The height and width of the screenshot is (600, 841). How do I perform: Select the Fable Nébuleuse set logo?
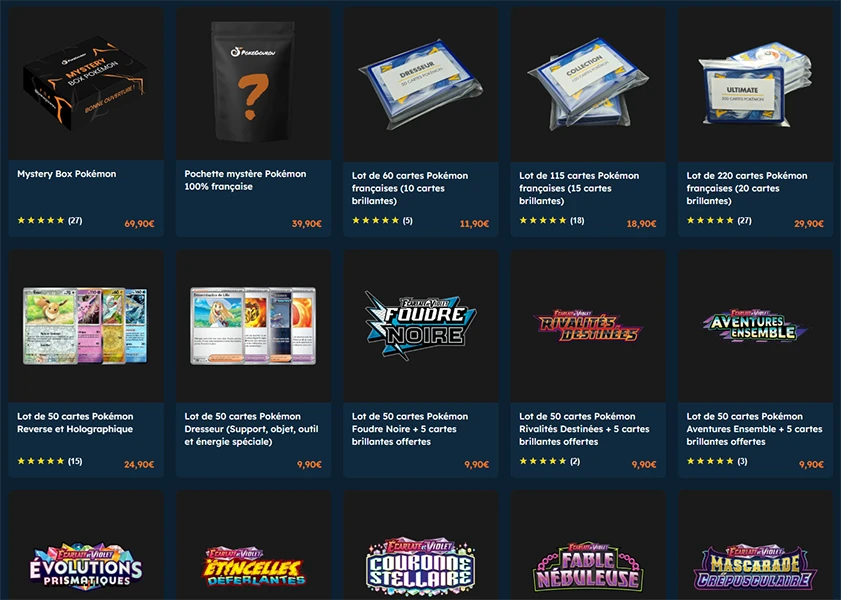(x=588, y=568)
